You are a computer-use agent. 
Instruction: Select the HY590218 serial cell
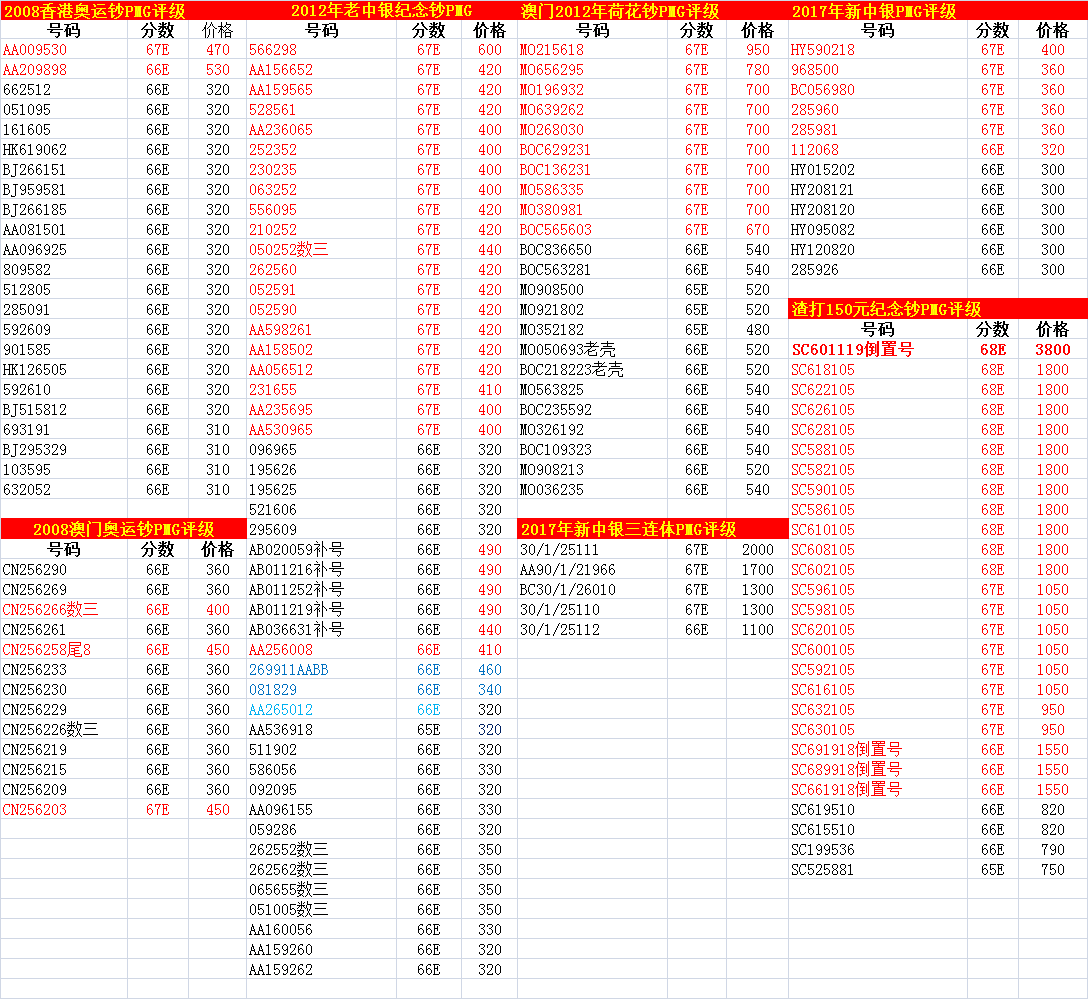coord(823,50)
